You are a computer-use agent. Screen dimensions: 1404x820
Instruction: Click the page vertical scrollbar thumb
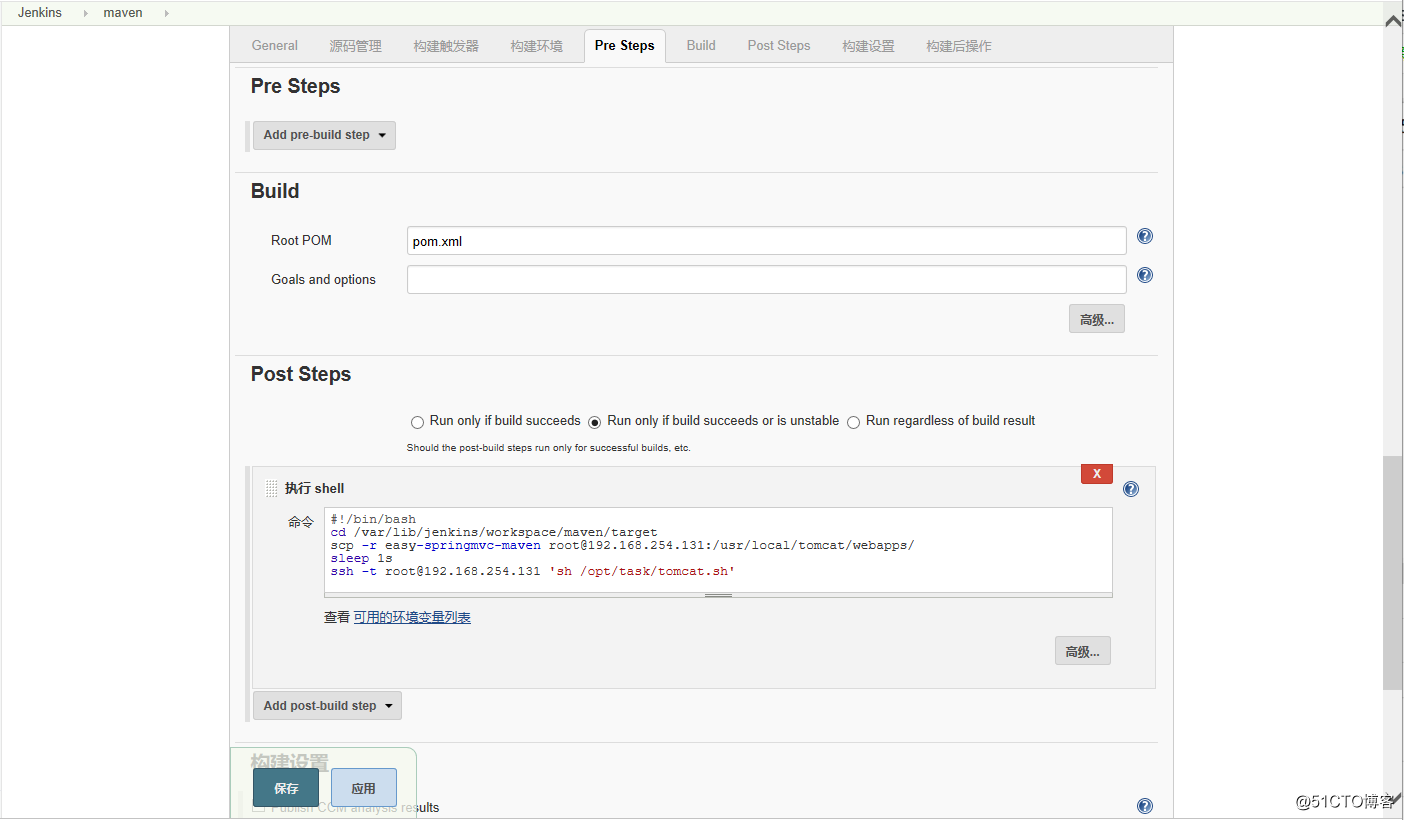click(1392, 573)
